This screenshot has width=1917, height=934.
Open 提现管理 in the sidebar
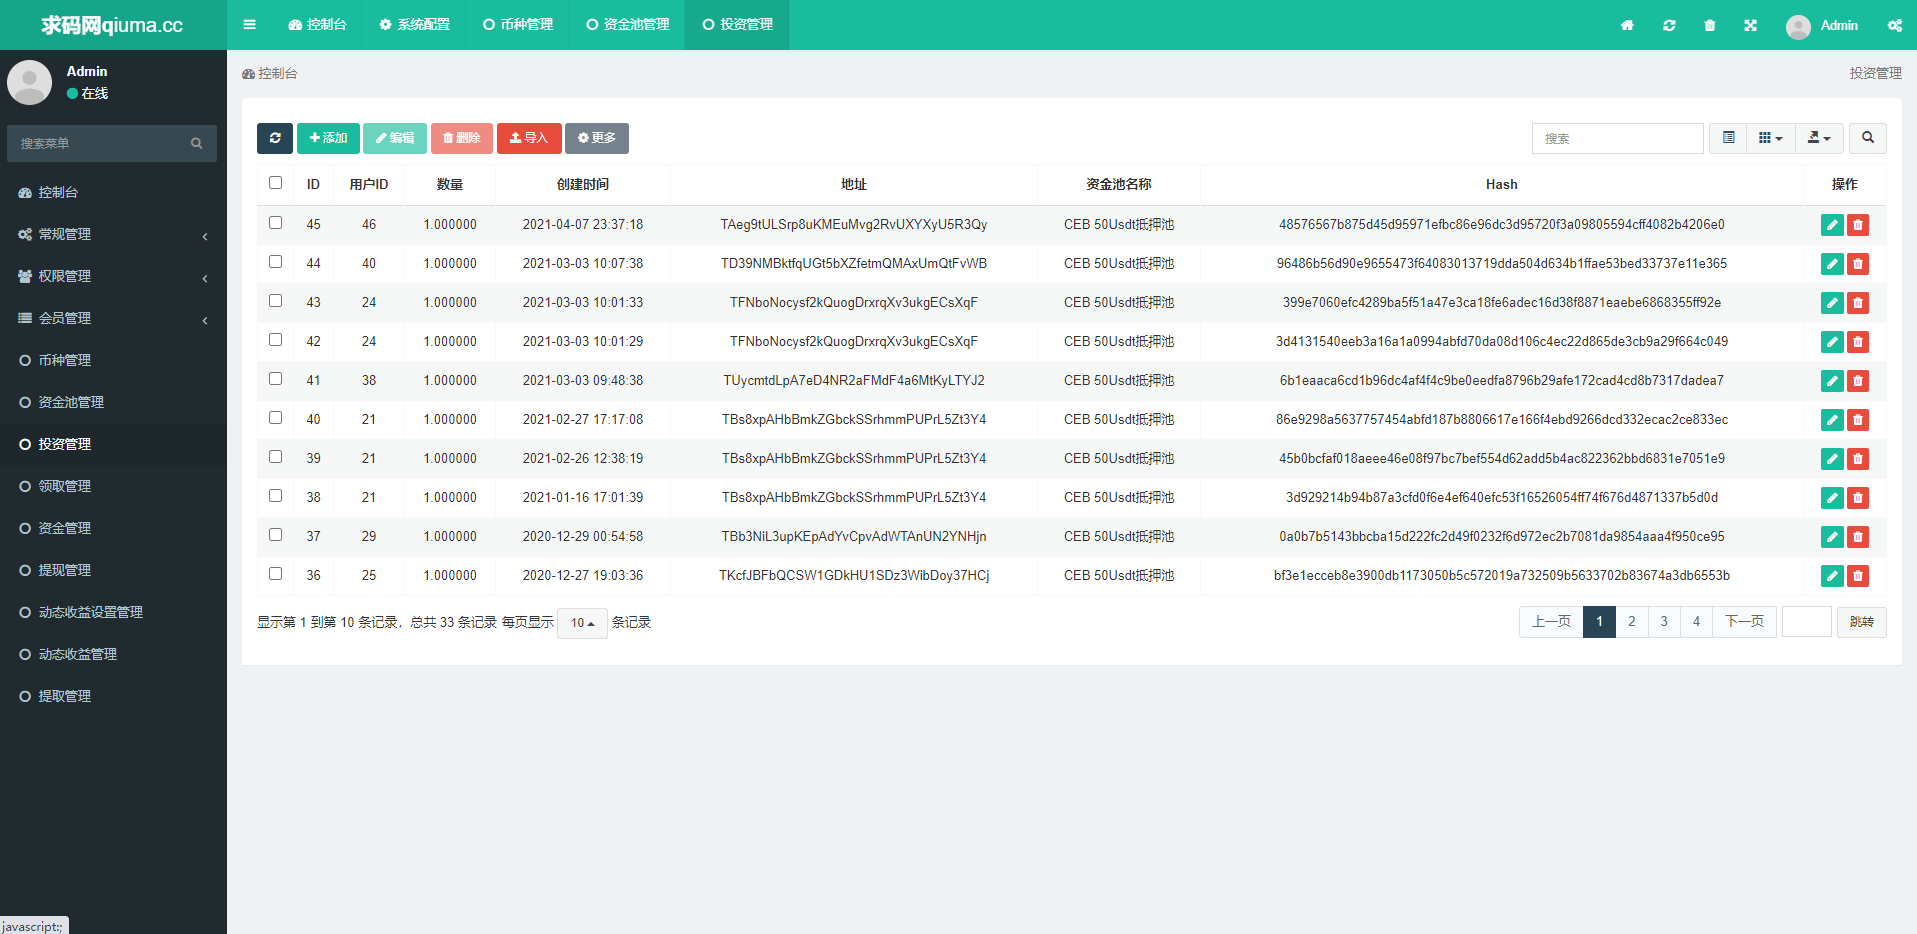click(x=65, y=570)
